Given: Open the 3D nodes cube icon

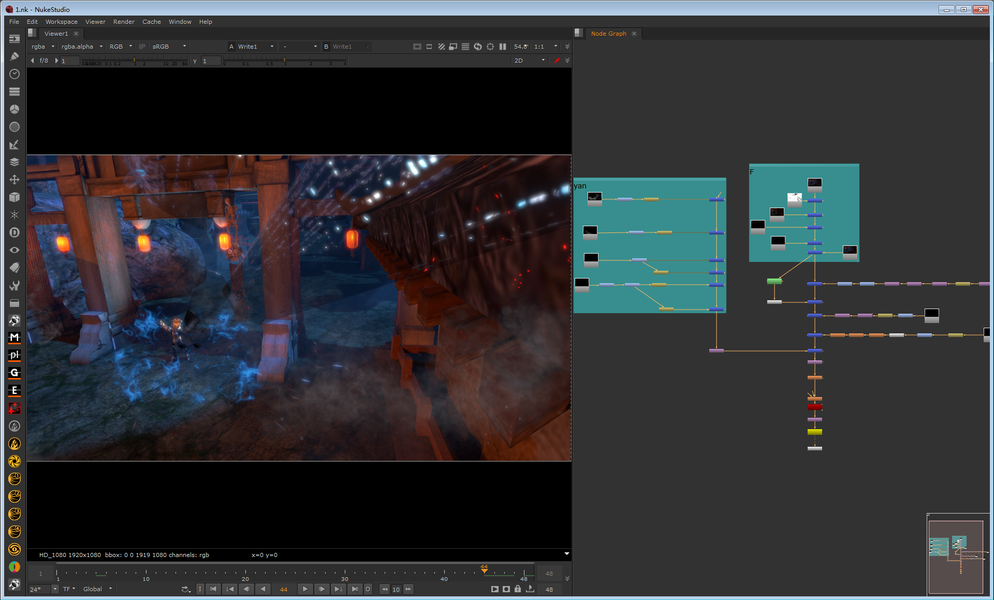Looking at the screenshot, I should click(14, 197).
